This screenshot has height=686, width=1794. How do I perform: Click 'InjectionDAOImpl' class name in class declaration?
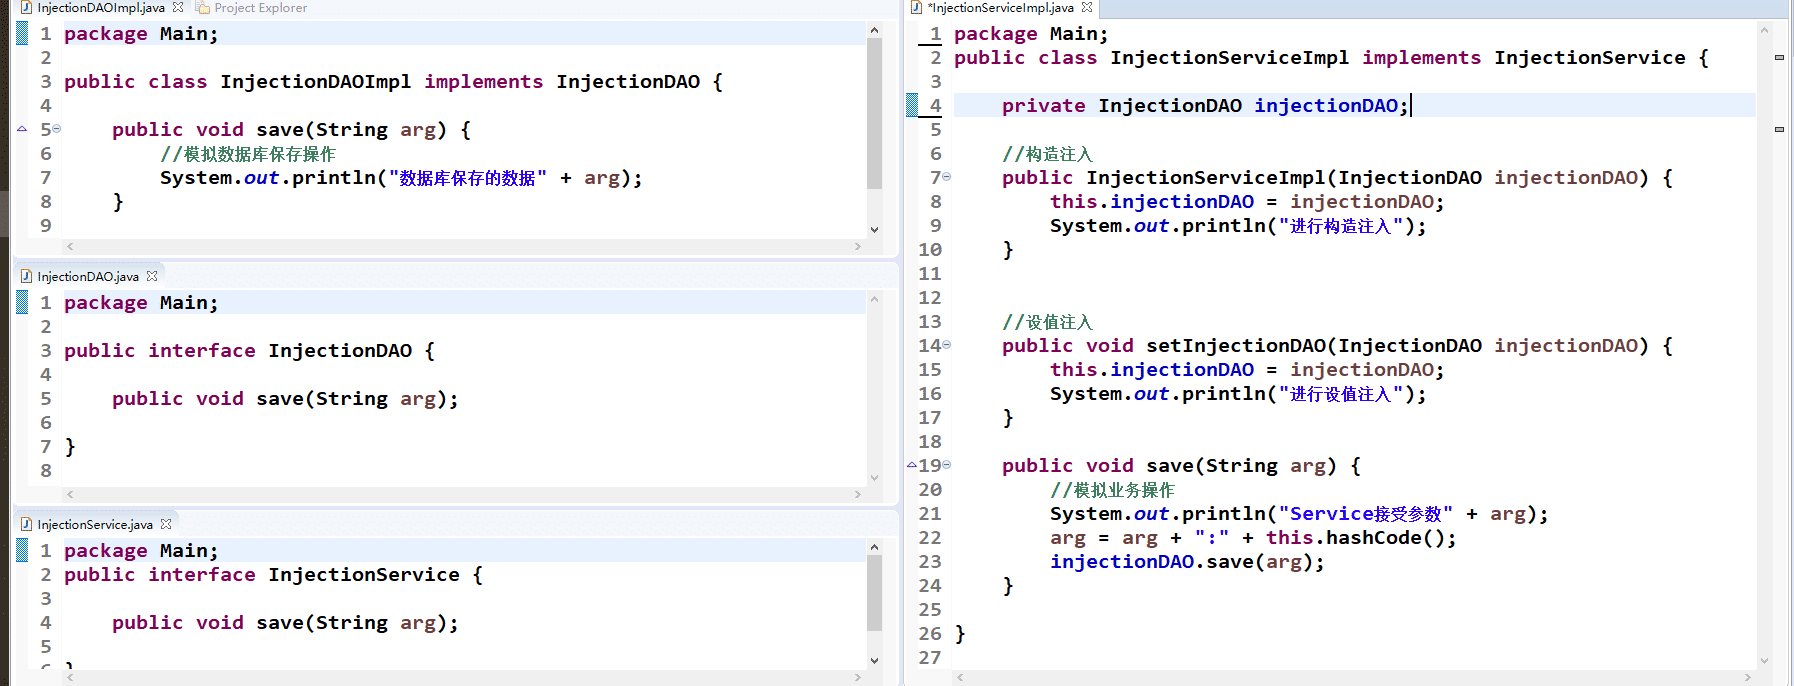(x=316, y=81)
